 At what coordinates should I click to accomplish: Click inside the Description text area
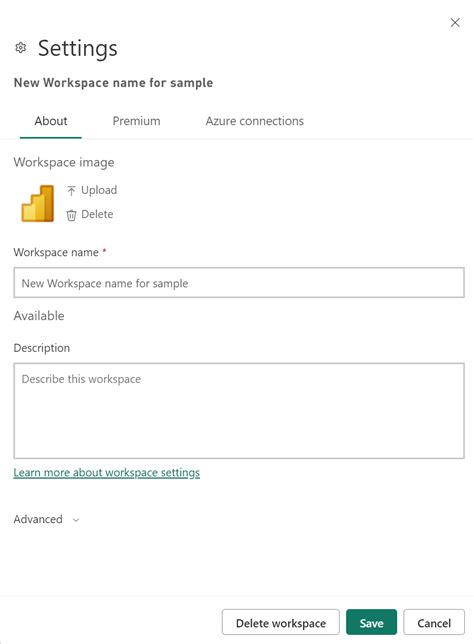[239, 411]
